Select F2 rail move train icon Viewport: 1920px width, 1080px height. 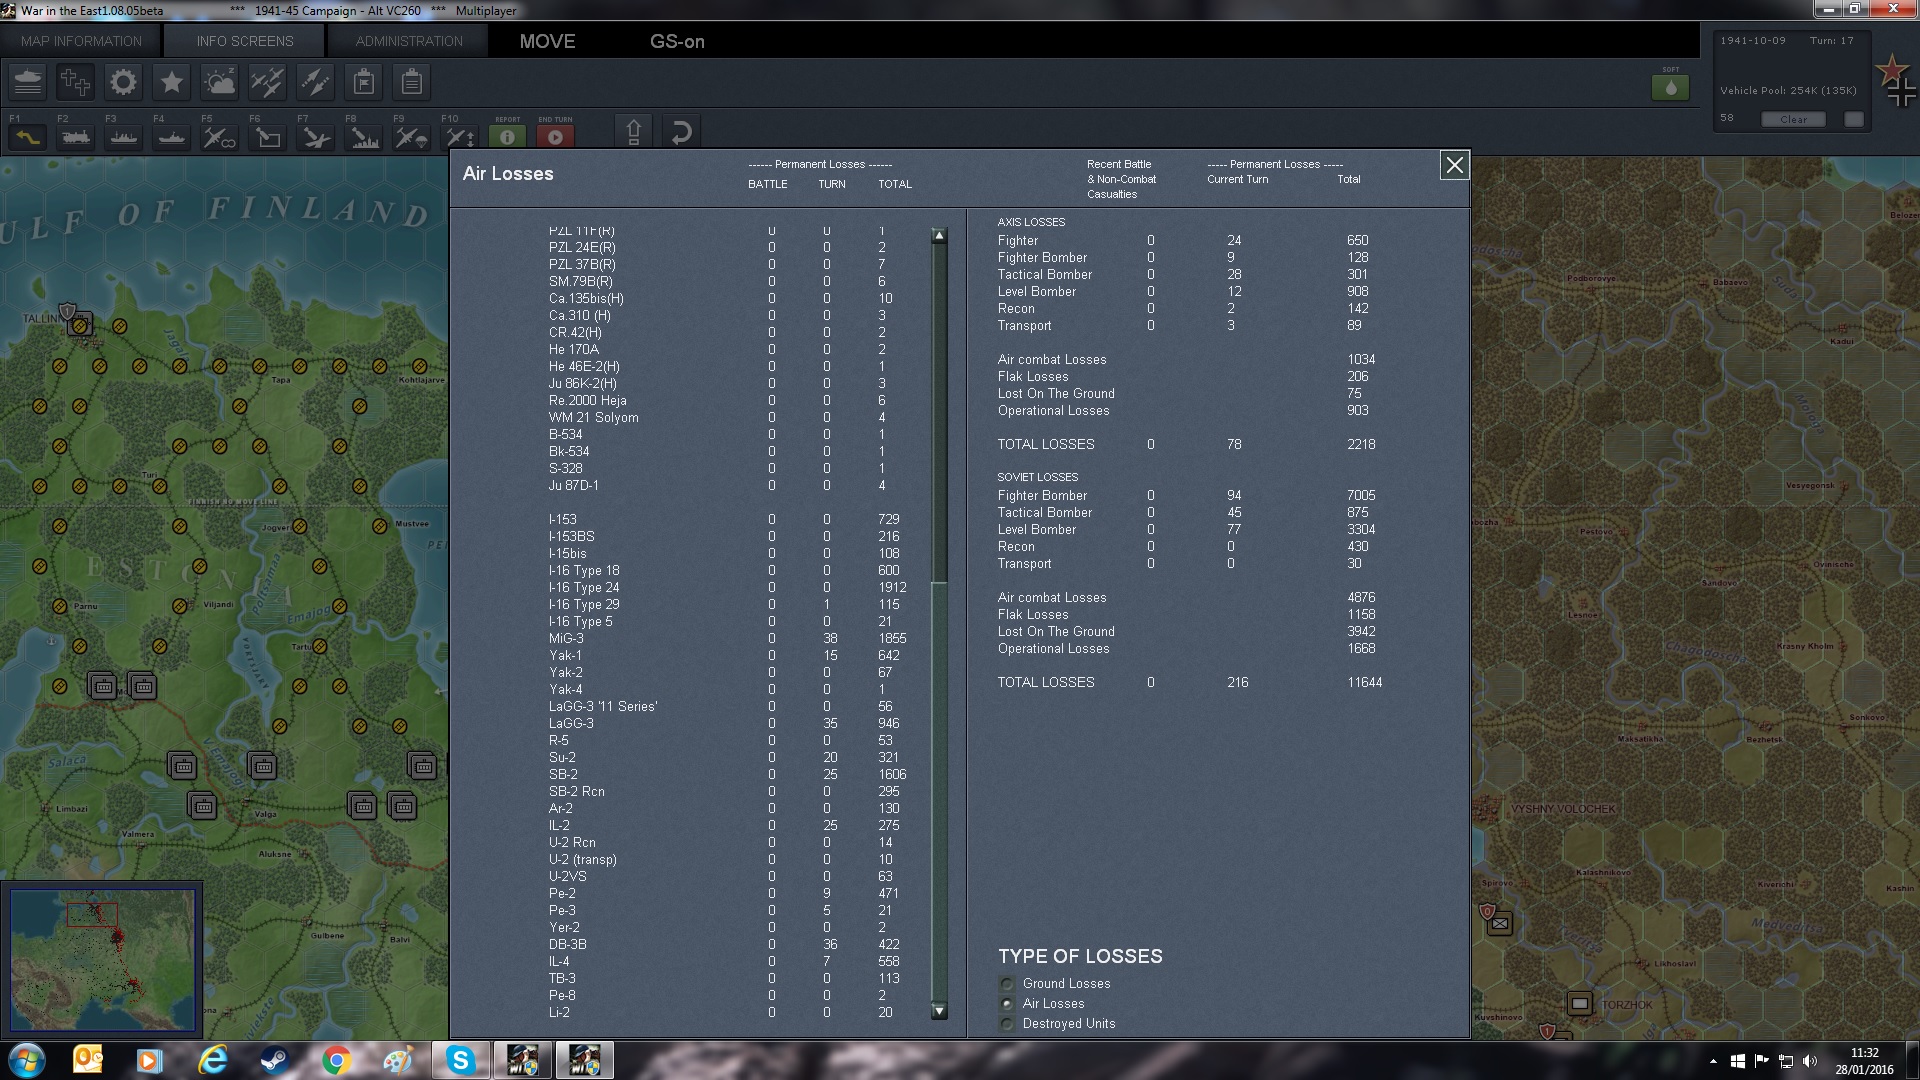[76, 137]
